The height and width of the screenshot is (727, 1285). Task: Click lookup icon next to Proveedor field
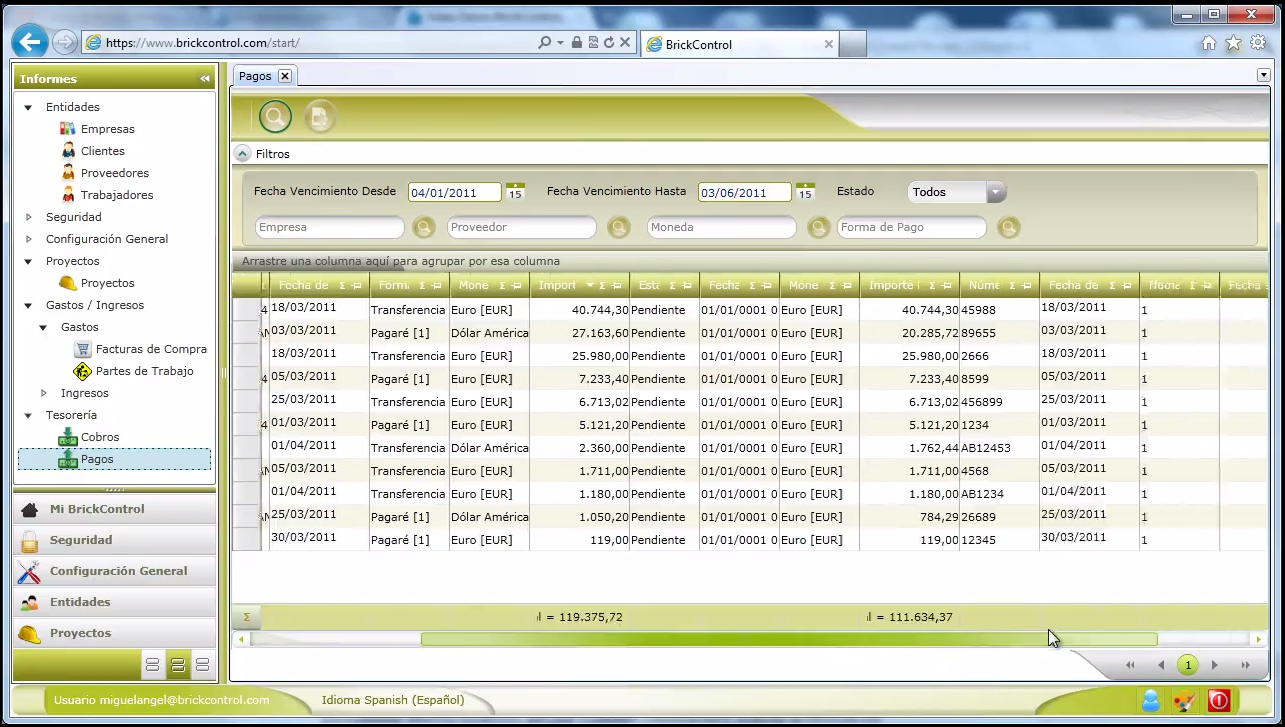click(x=619, y=228)
